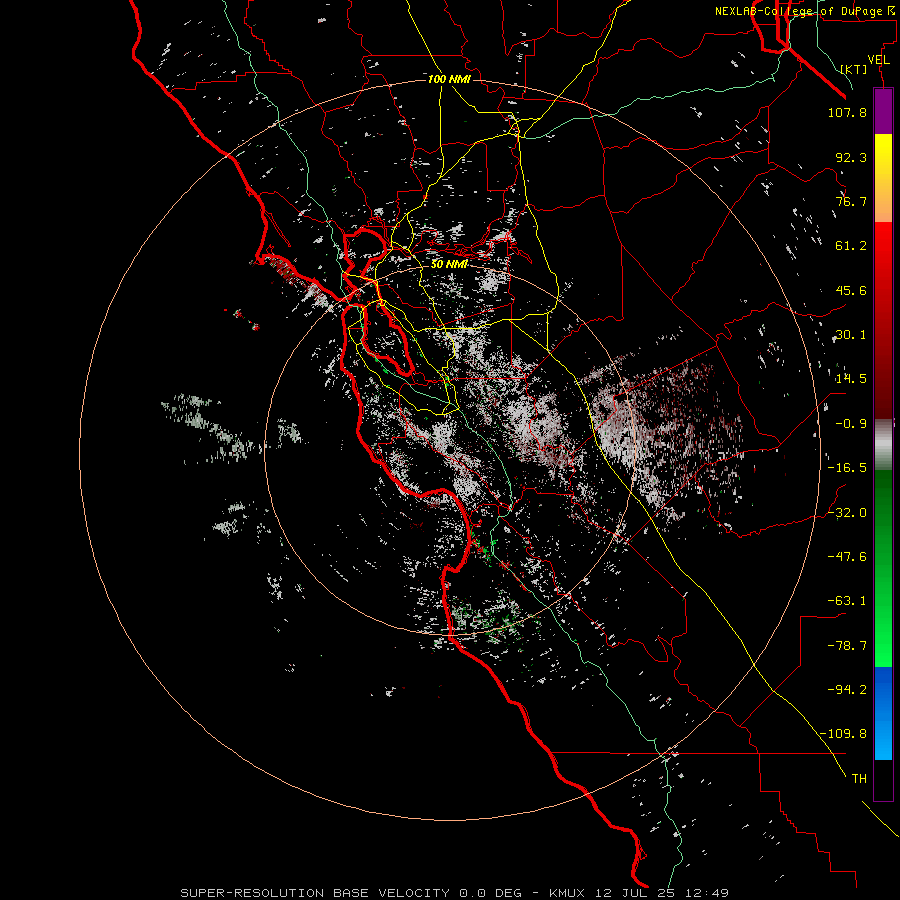Select the -47.6 legend value
This screenshot has height=900, width=900.
tap(847, 557)
